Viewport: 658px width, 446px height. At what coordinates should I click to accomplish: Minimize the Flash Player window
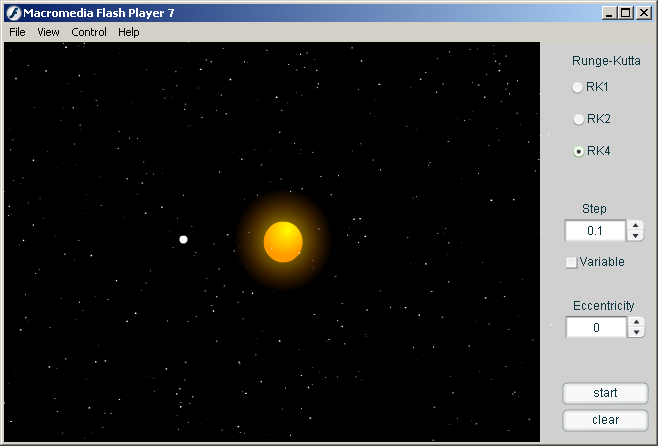(x=609, y=13)
